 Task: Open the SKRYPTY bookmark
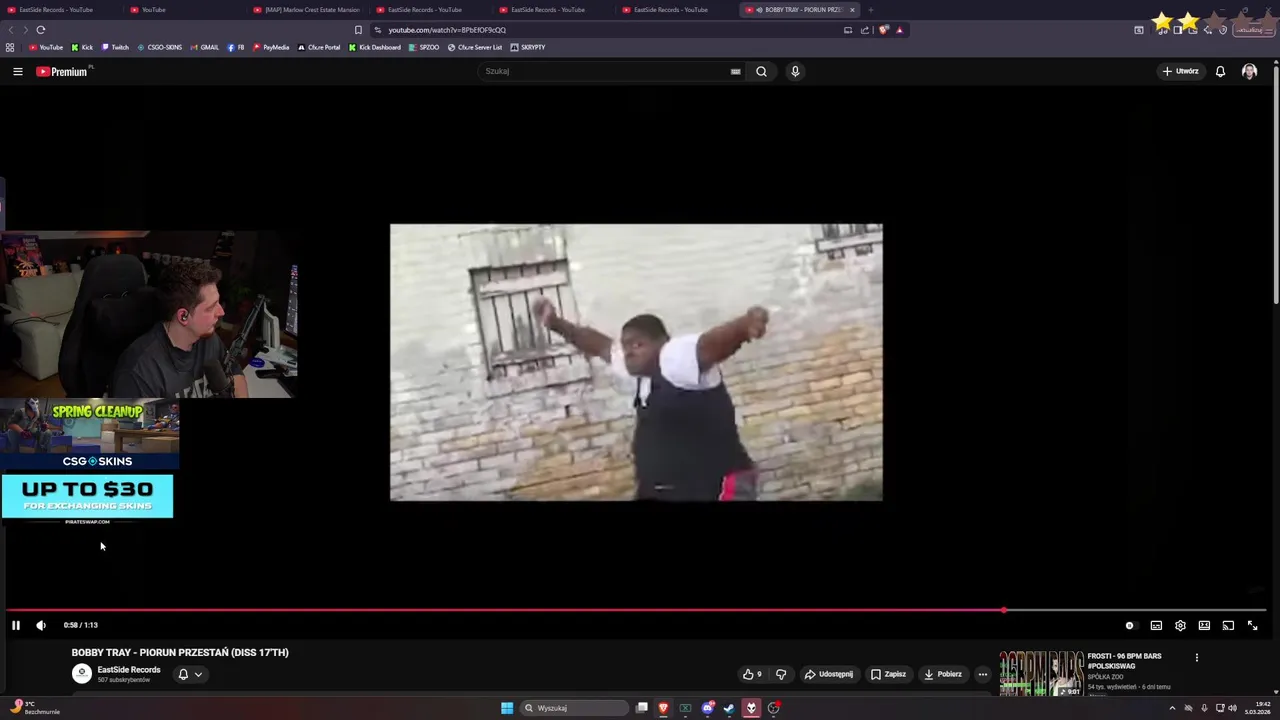coord(528,47)
